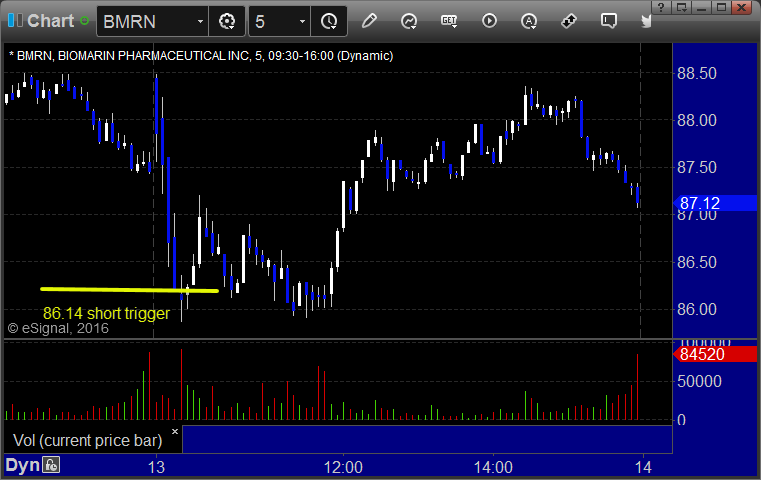The width and height of the screenshot is (761, 480).
Task: Toggle the green link status circle
Action: 84,21
